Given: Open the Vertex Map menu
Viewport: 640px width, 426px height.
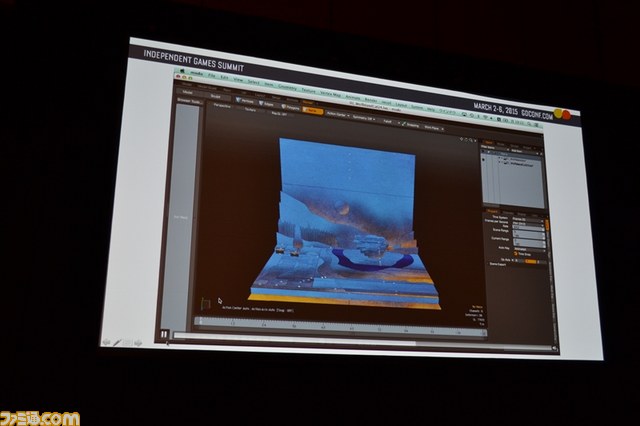Looking at the screenshot, I should coord(331,94).
